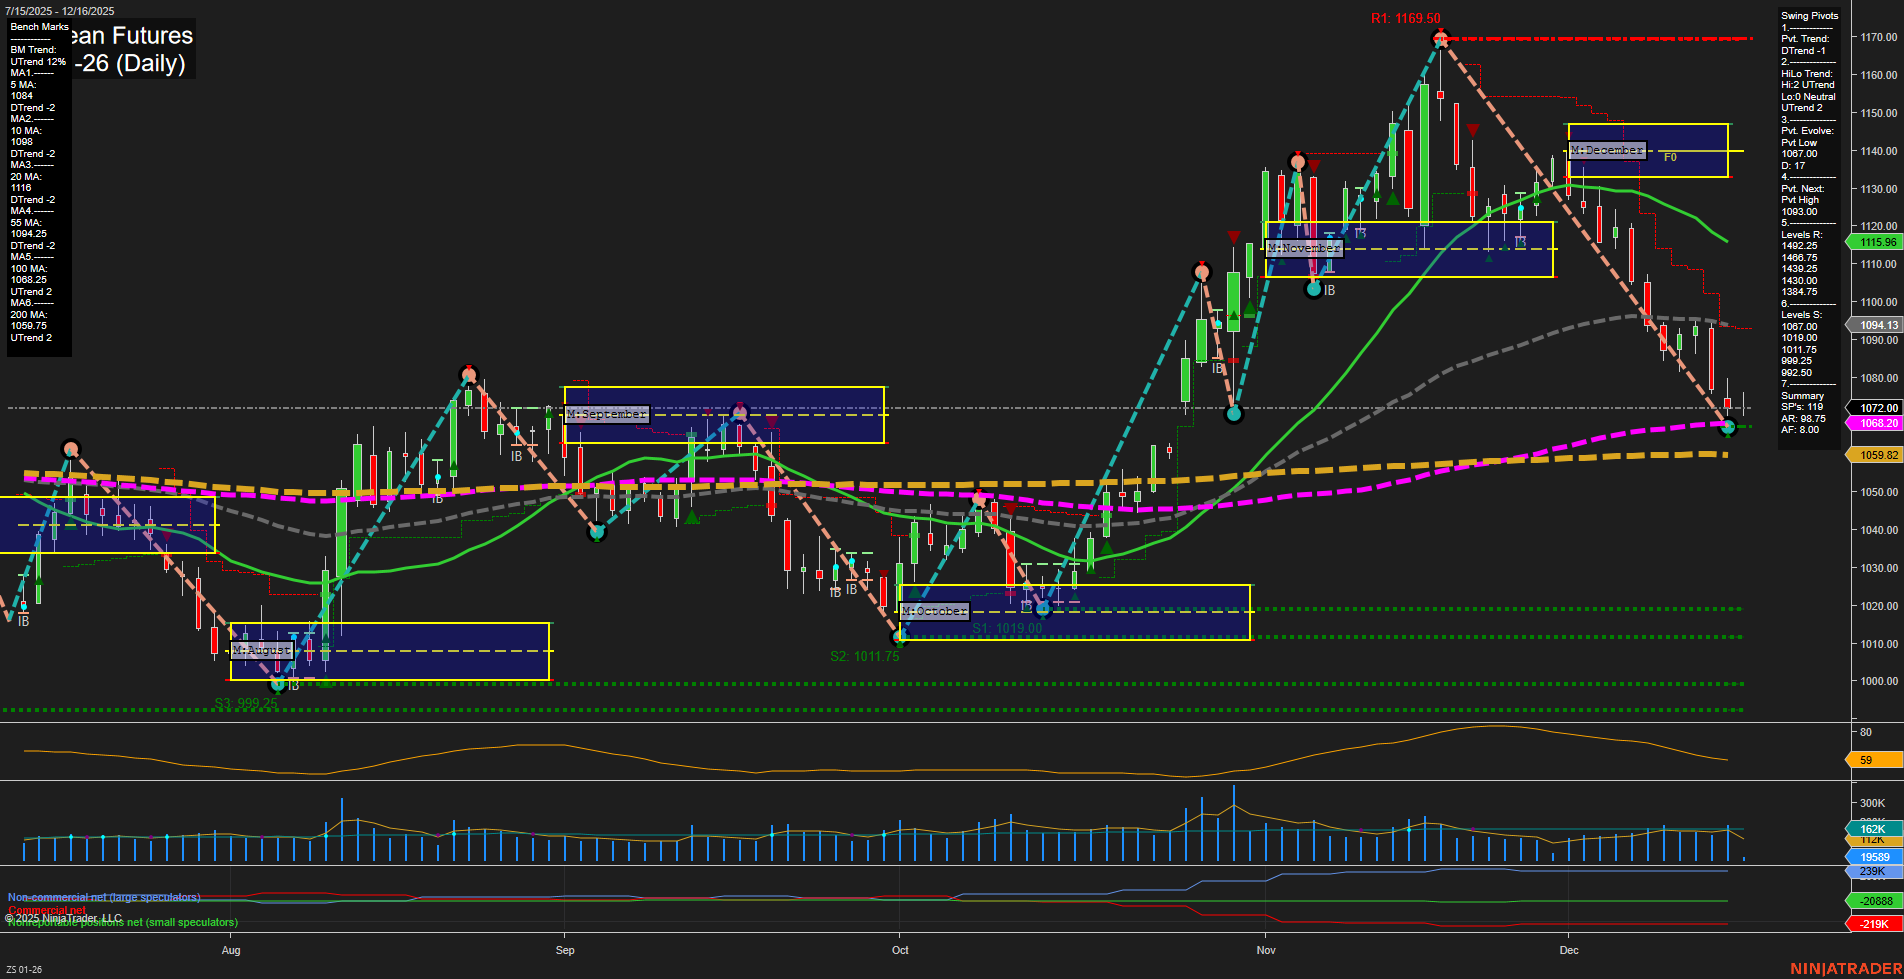
Task: Click the teal pivot dot at the latest swing low
Action: (1727, 428)
